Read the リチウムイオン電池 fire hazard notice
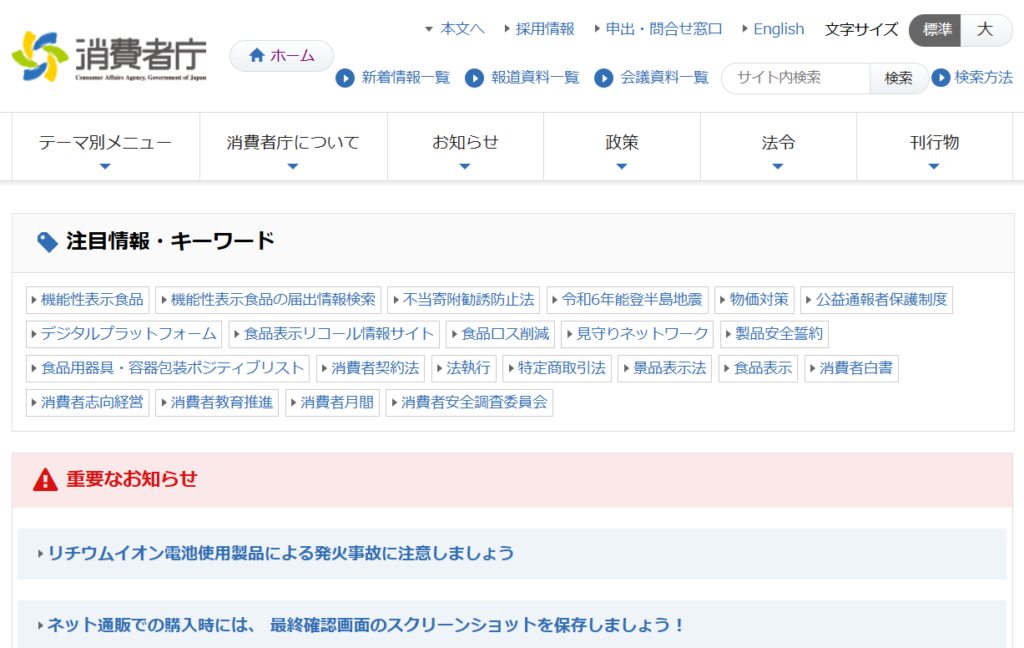 [276, 553]
